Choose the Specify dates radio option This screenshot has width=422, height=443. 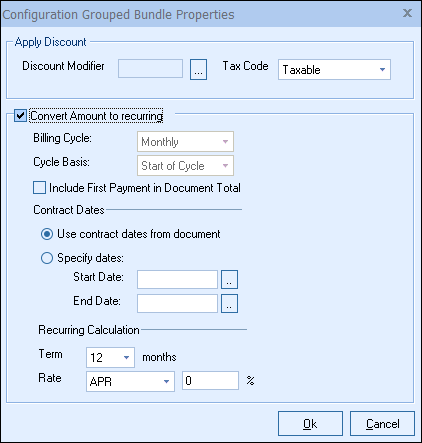point(47,258)
